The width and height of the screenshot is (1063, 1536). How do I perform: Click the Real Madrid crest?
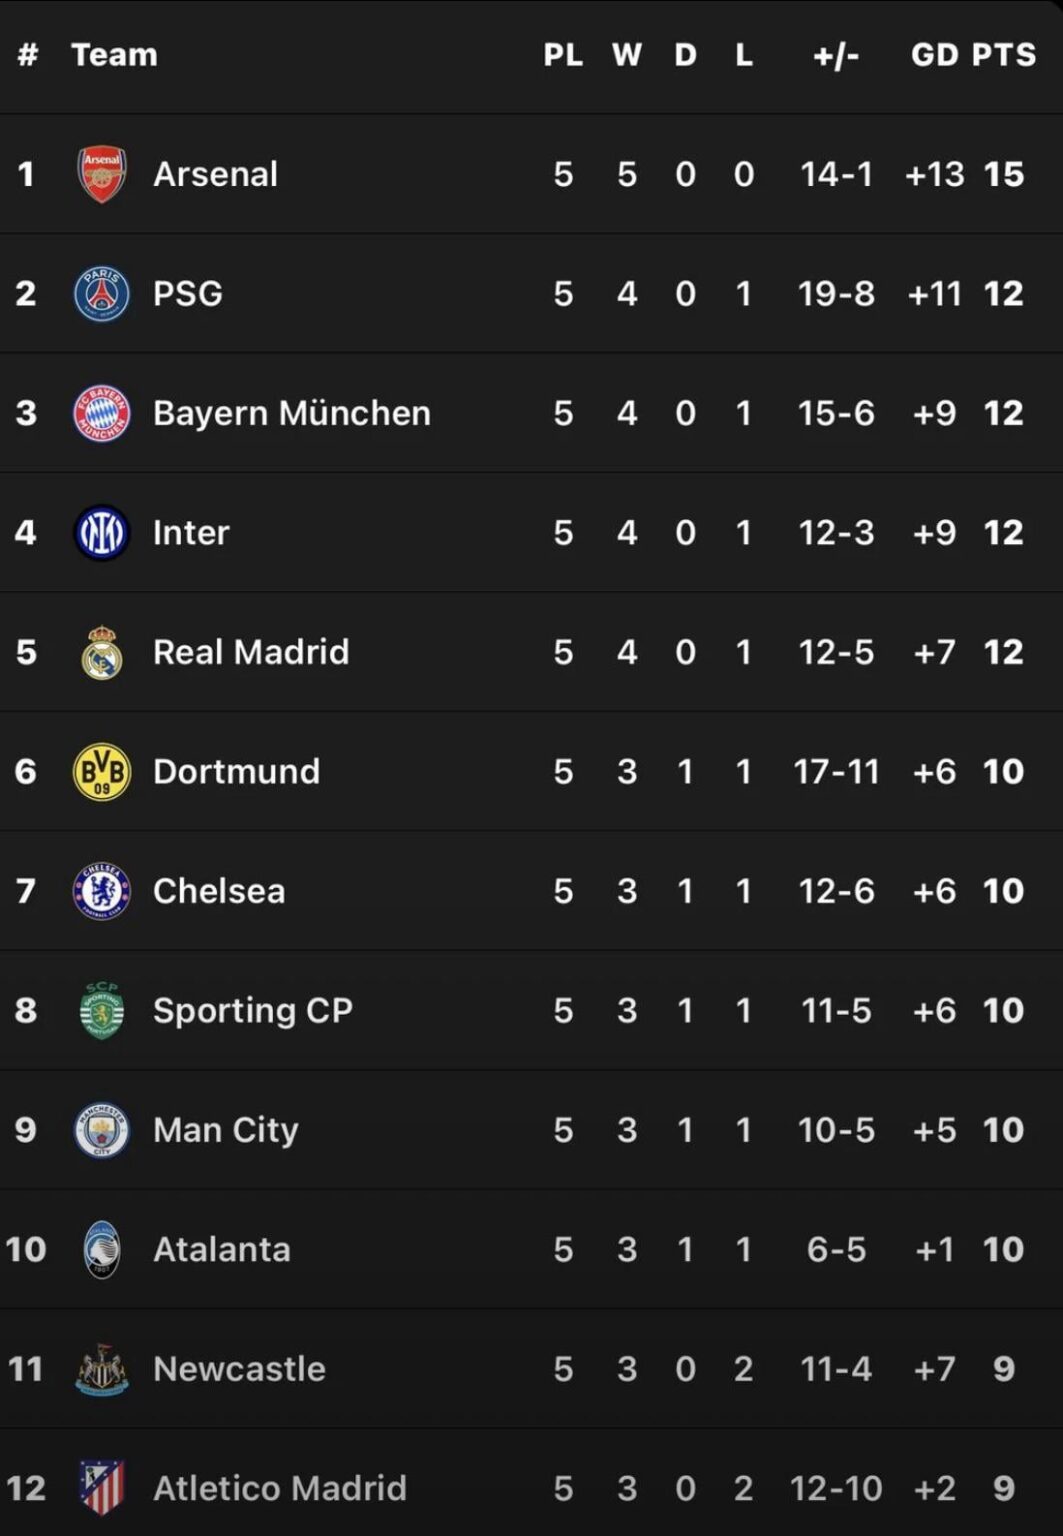coord(101,651)
